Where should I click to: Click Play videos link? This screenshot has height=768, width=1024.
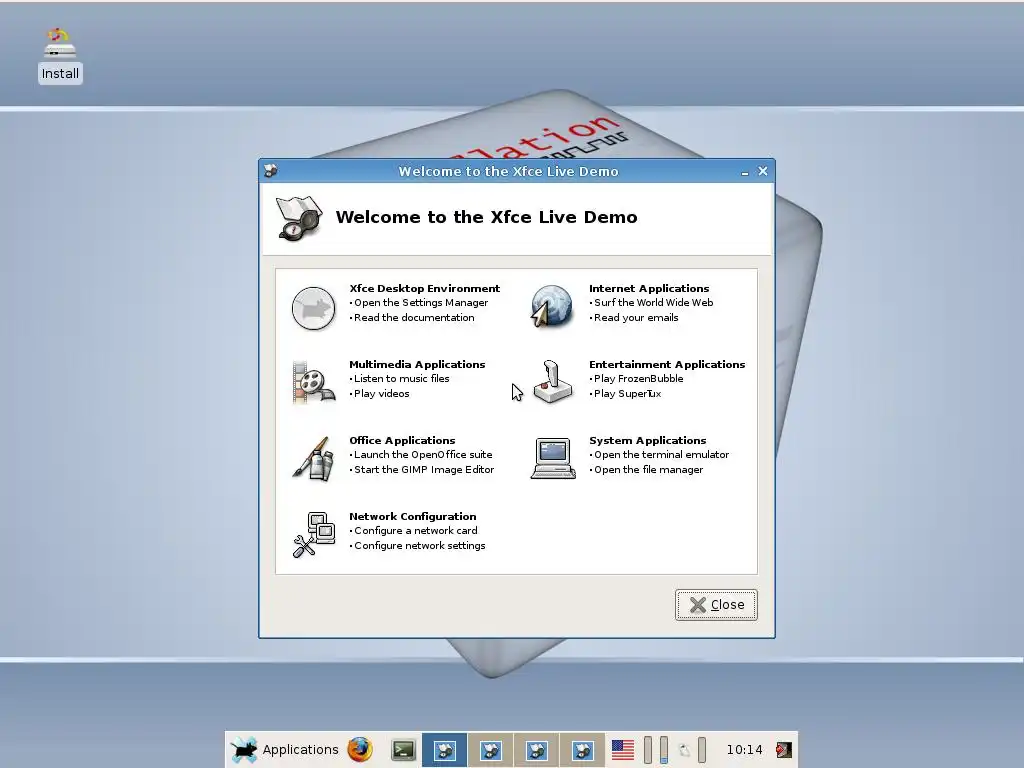(x=381, y=394)
